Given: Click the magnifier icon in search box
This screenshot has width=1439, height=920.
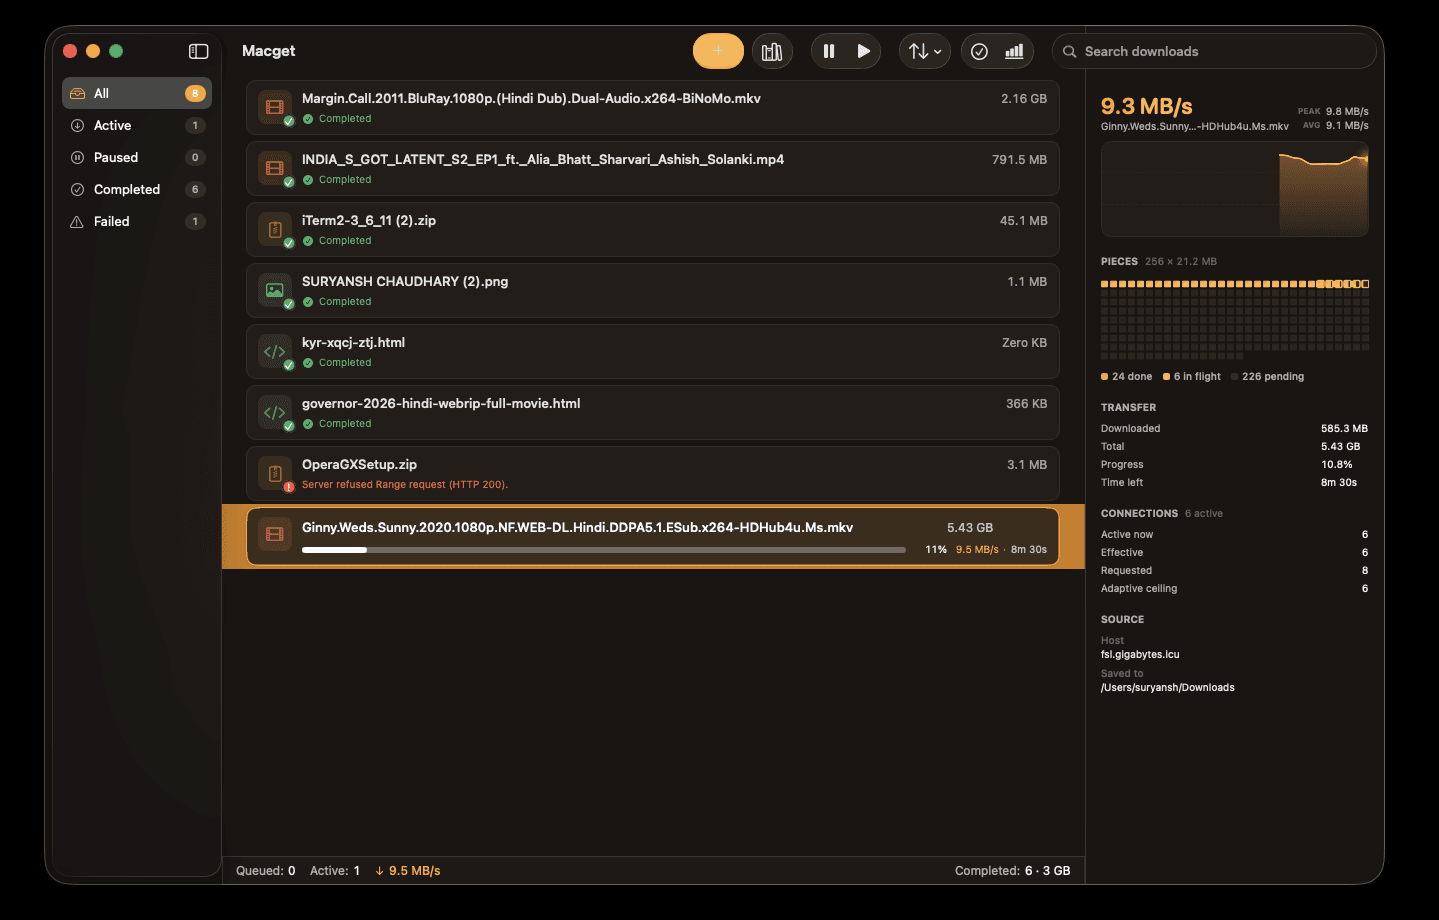Looking at the screenshot, I should tap(1069, 51).
